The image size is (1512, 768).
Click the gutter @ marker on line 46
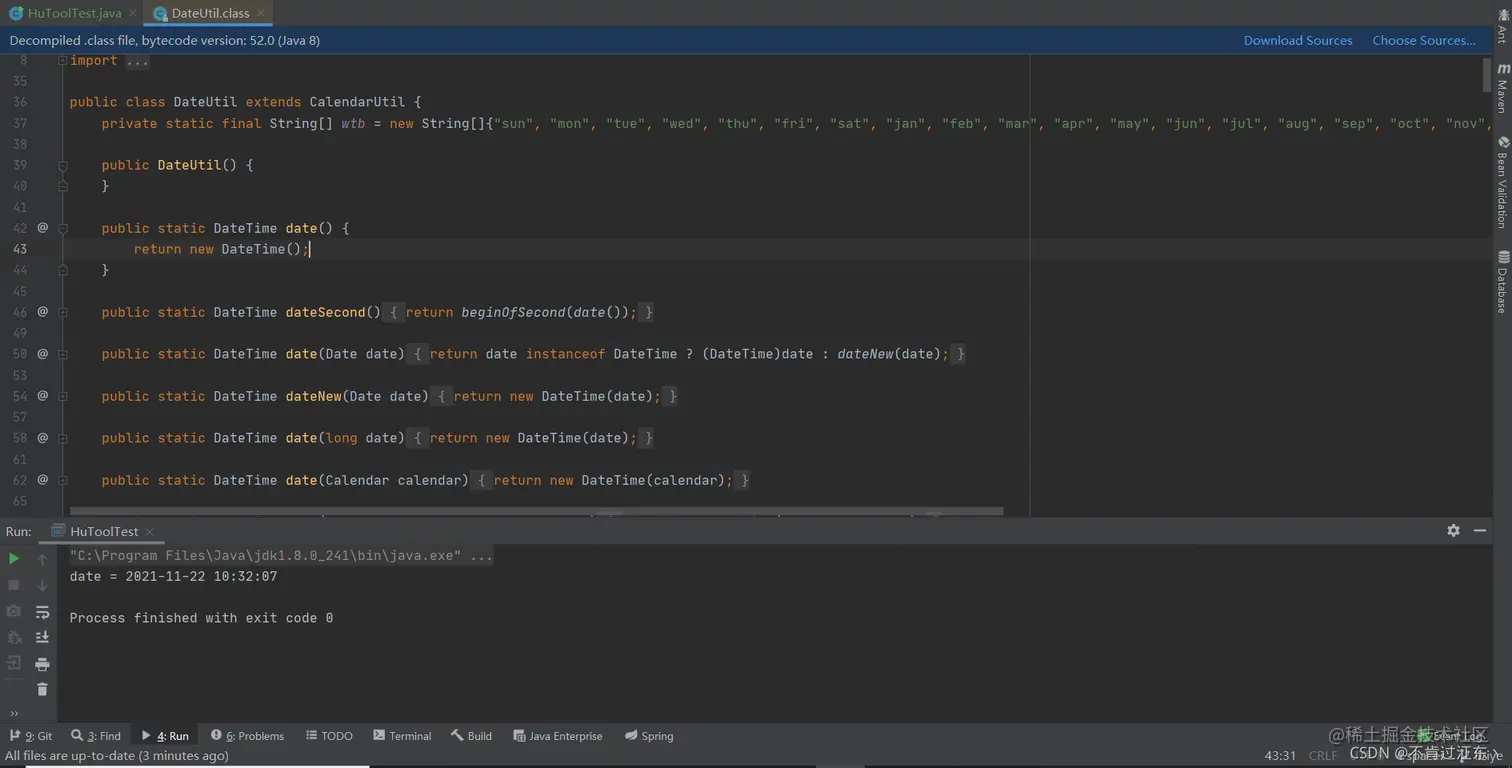coord(43,312)
